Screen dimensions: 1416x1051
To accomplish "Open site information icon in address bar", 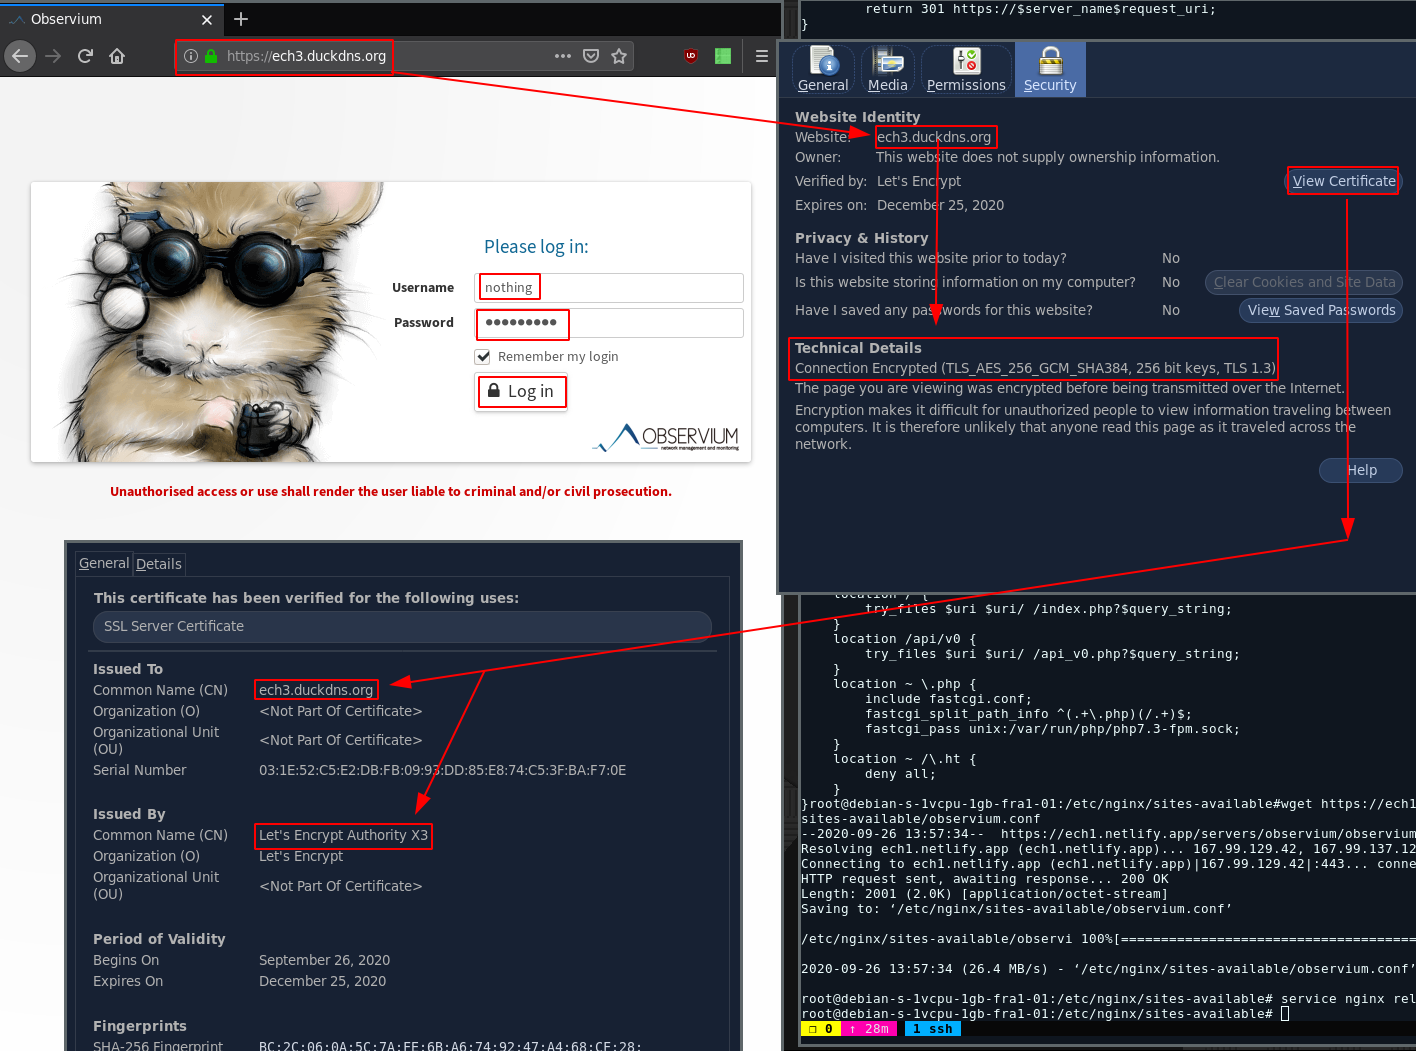I will coord(191,56).
